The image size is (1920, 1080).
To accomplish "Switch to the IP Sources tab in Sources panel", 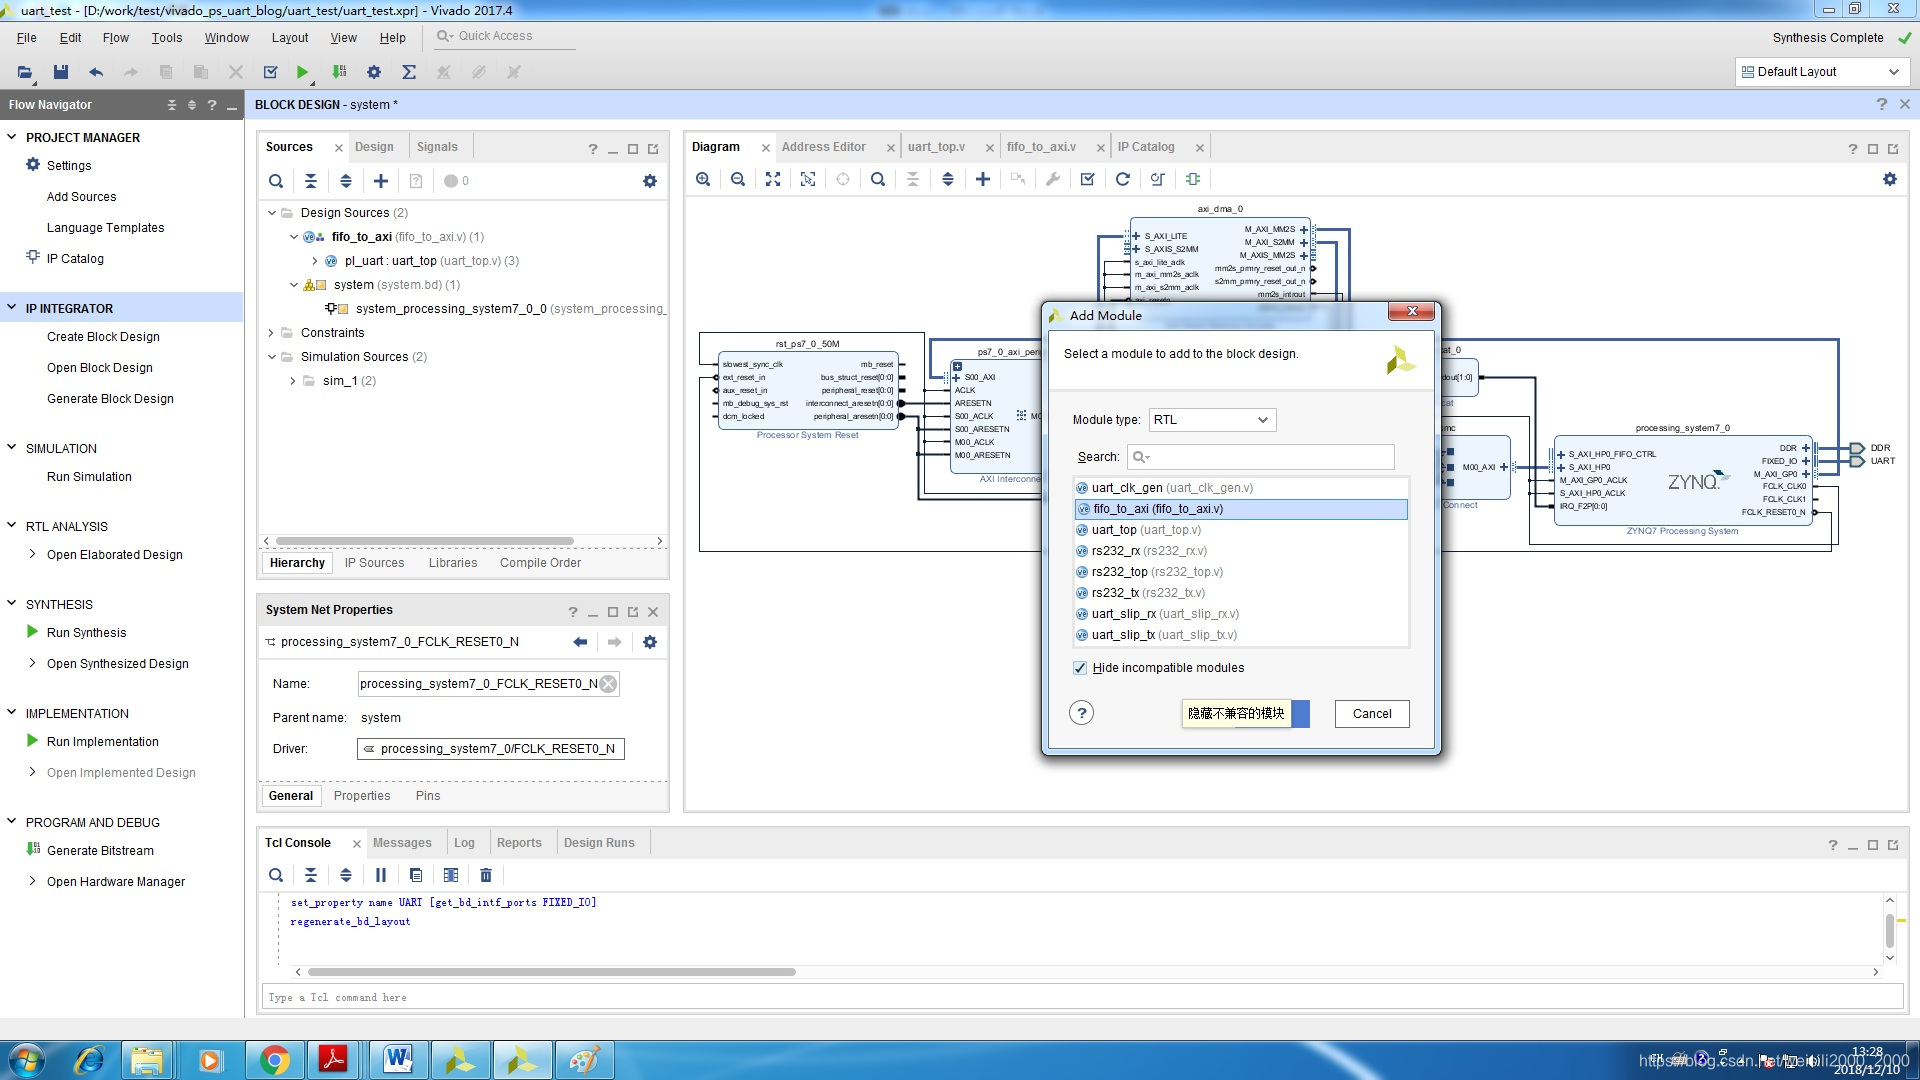I will (x=374, y=563).
